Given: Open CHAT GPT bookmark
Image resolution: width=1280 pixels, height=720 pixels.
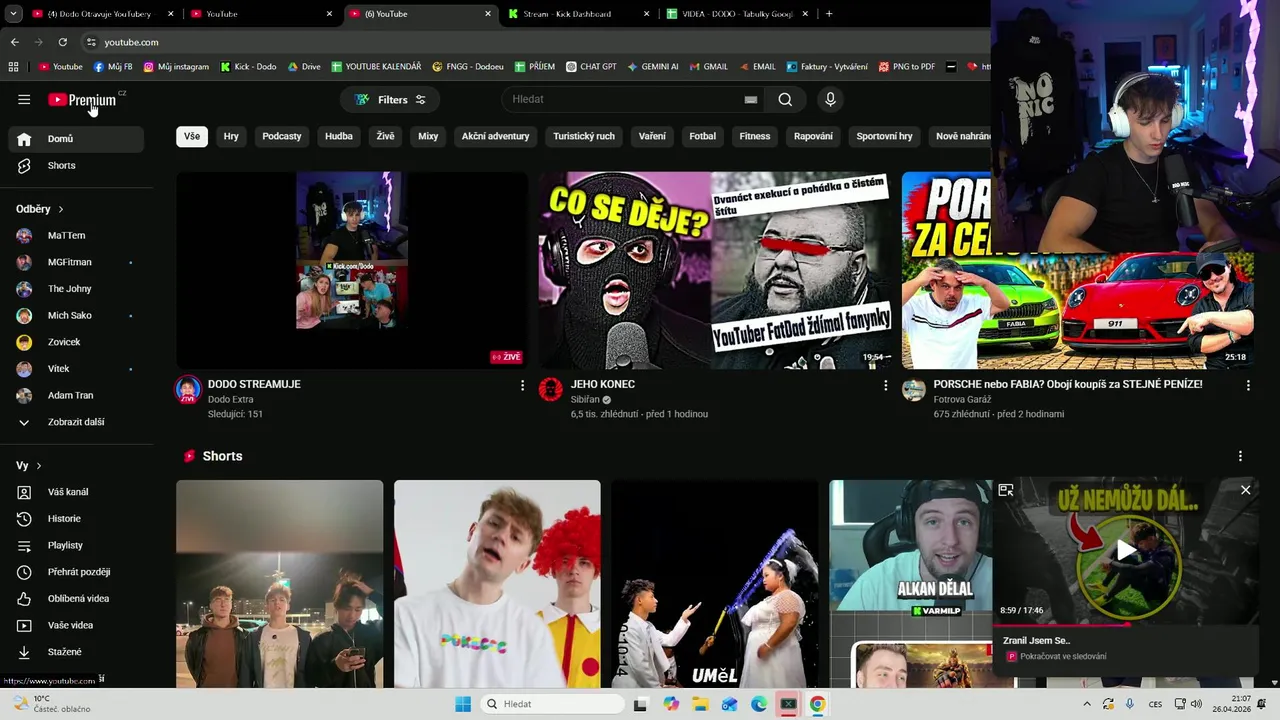Looking at the screenshot, I should coord(591,67).
